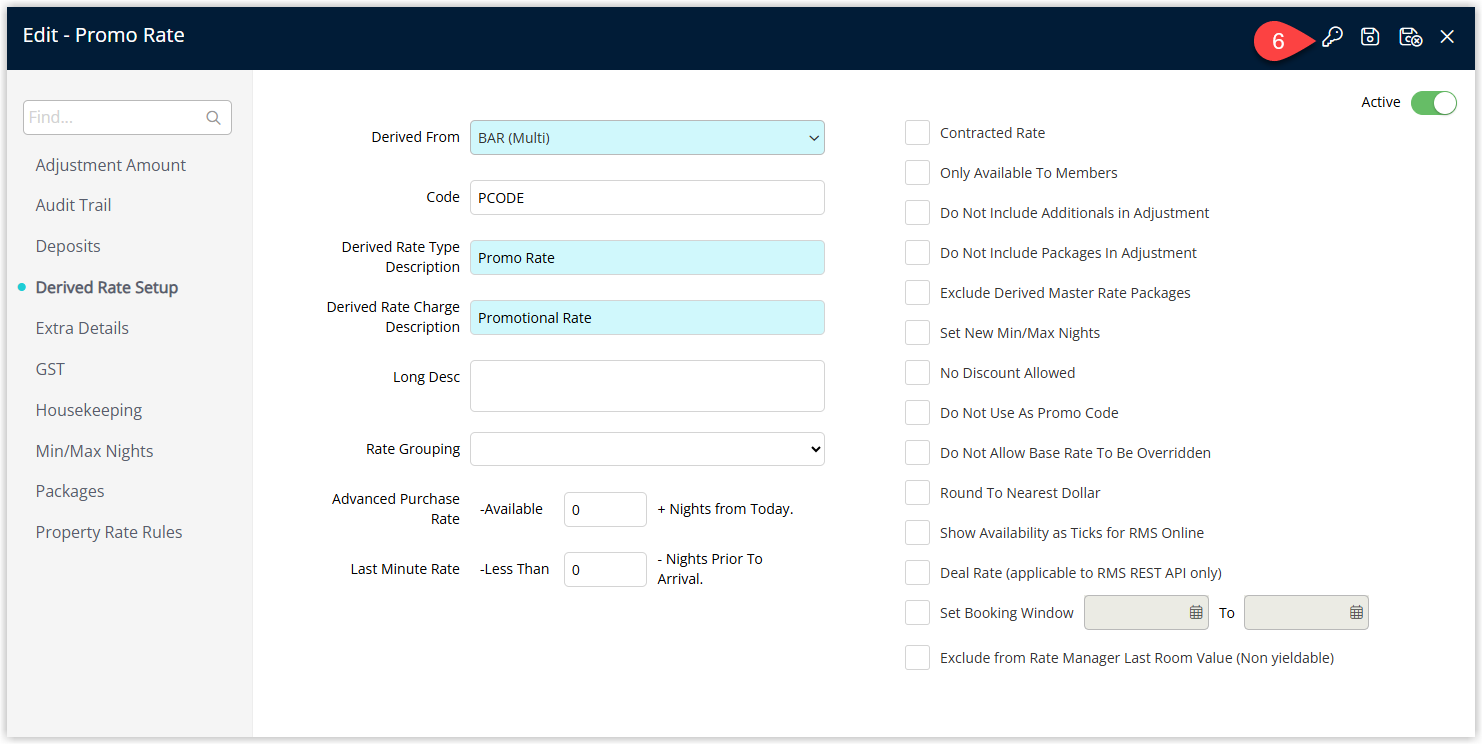Check Do Not Allow Base Rate To Be Overridden
The width and height of the screenshot is (1483, 745).
point(917,453)
